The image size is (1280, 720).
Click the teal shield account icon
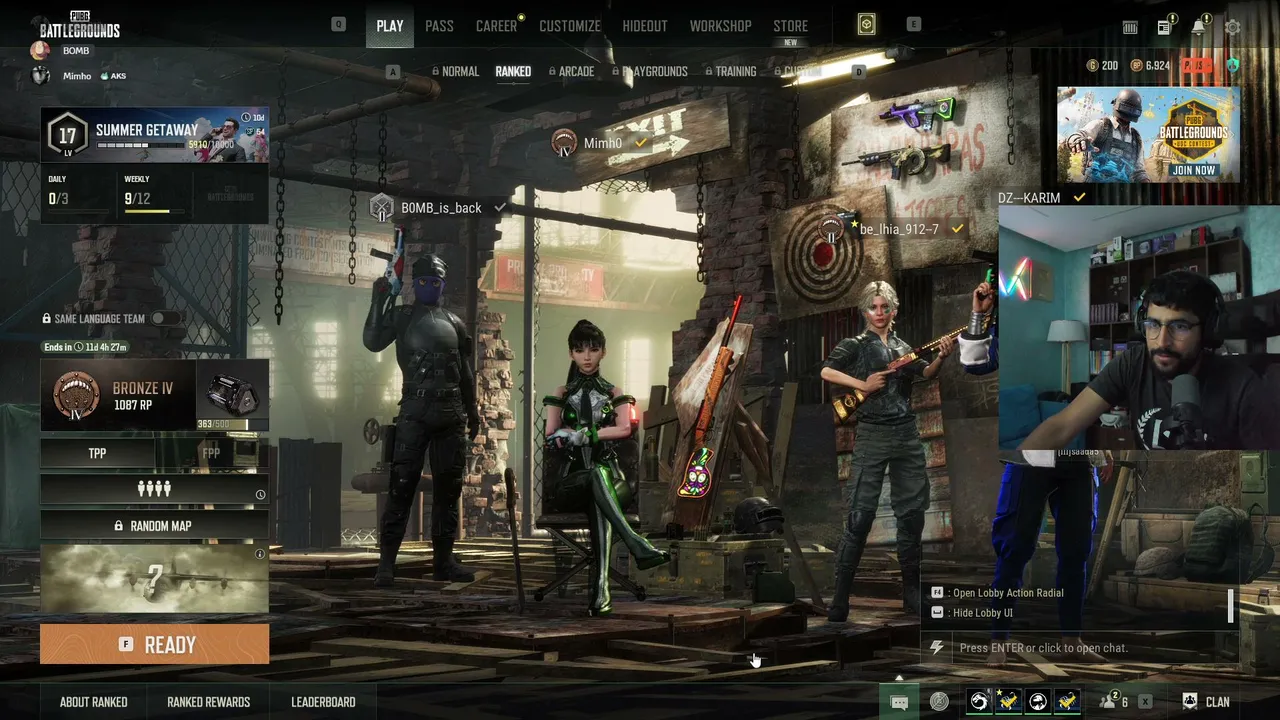pyautogui.click(x=1232, y=66)
